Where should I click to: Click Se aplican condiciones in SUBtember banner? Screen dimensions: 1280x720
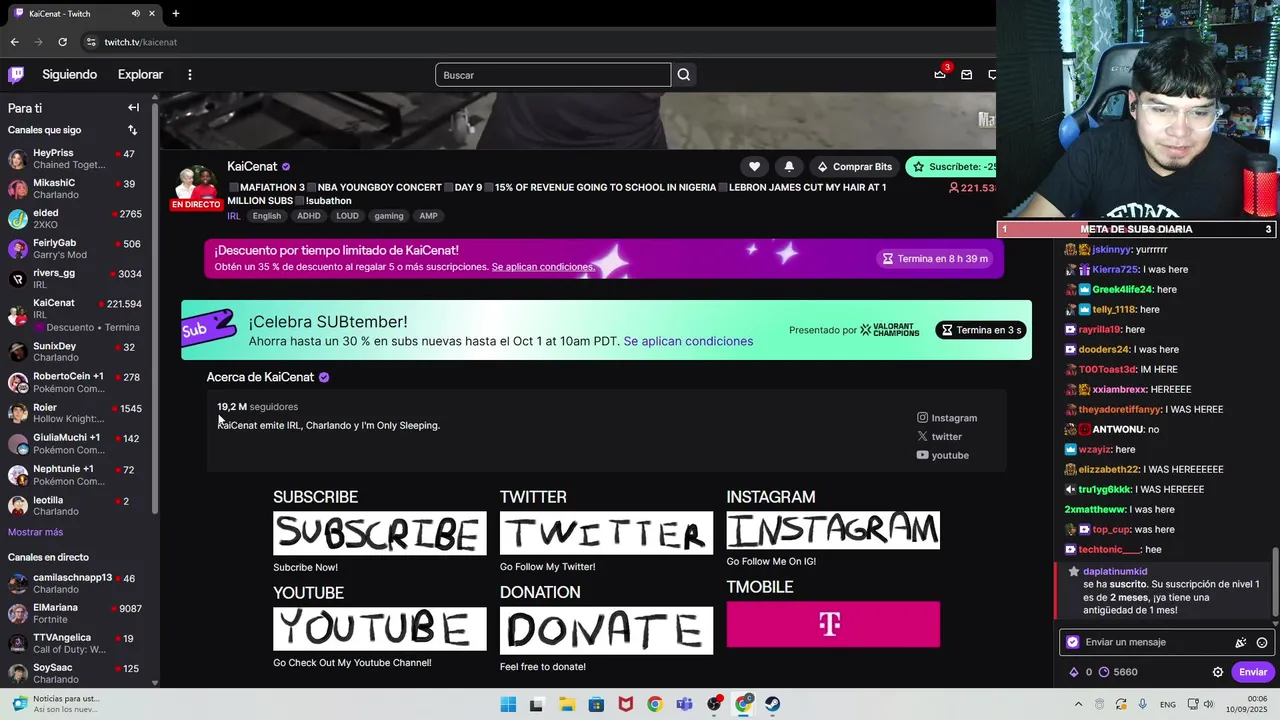coord(688,341)
